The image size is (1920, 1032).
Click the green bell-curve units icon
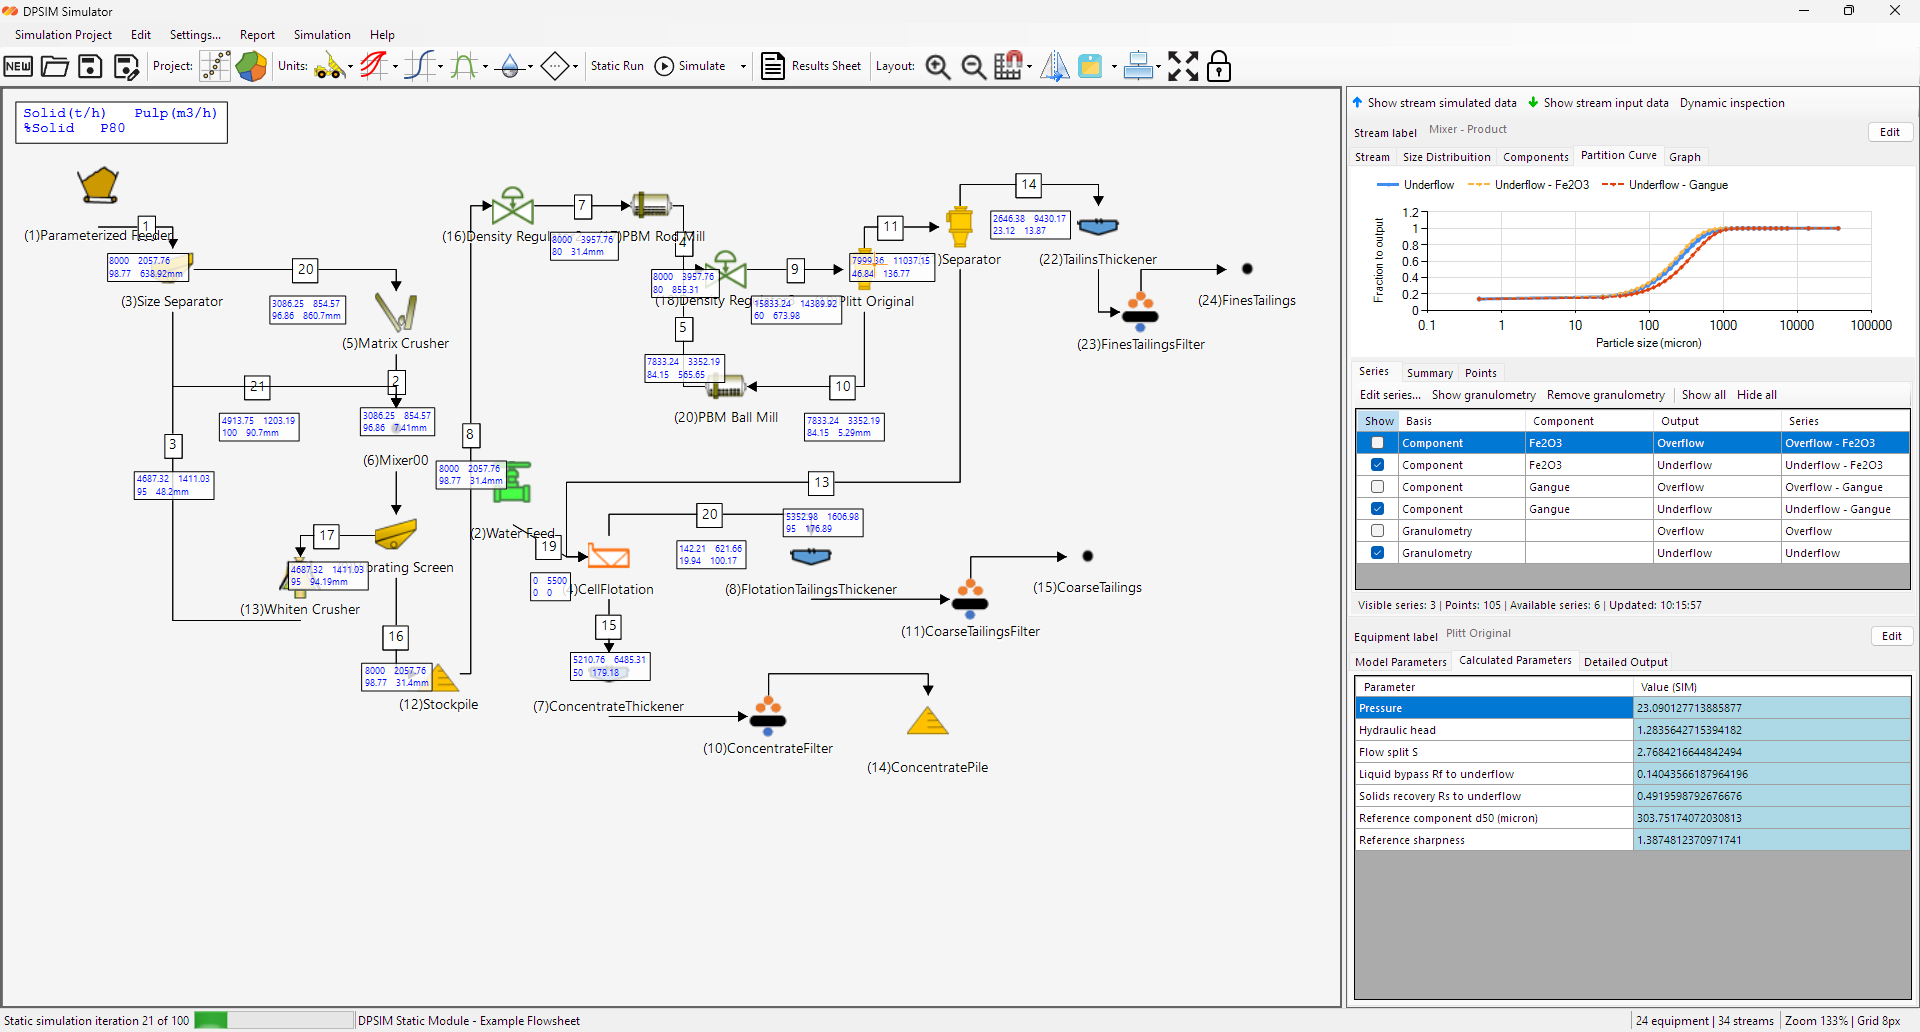click(x=464, y=66)
